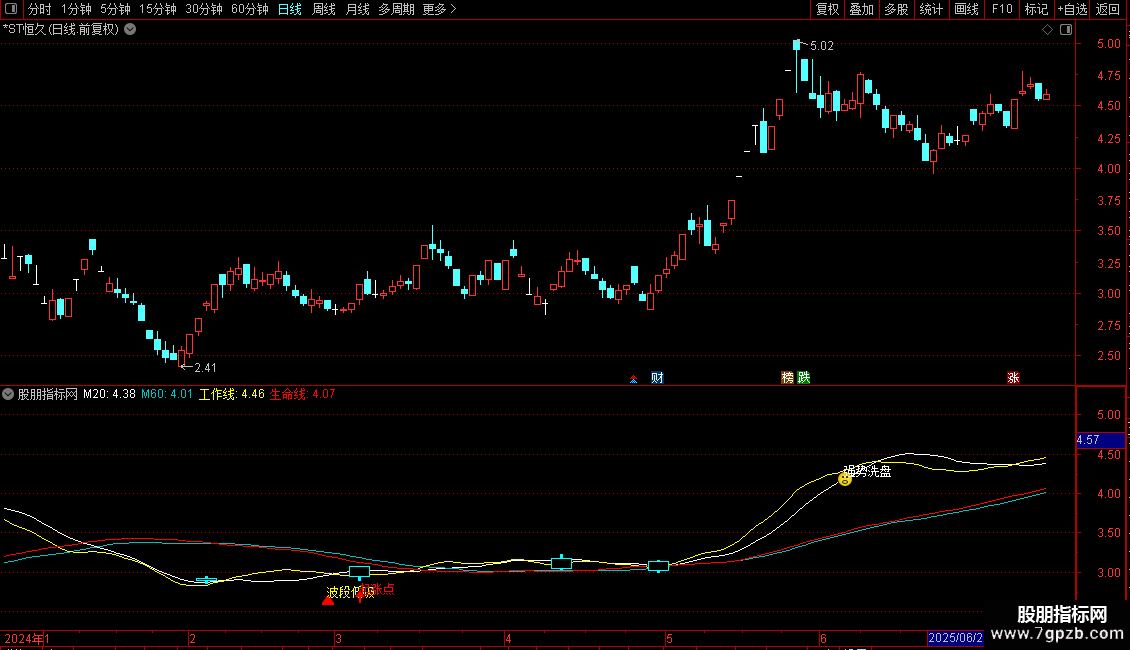
Task: Select the 5分钟 period
Action: point(115,9)
